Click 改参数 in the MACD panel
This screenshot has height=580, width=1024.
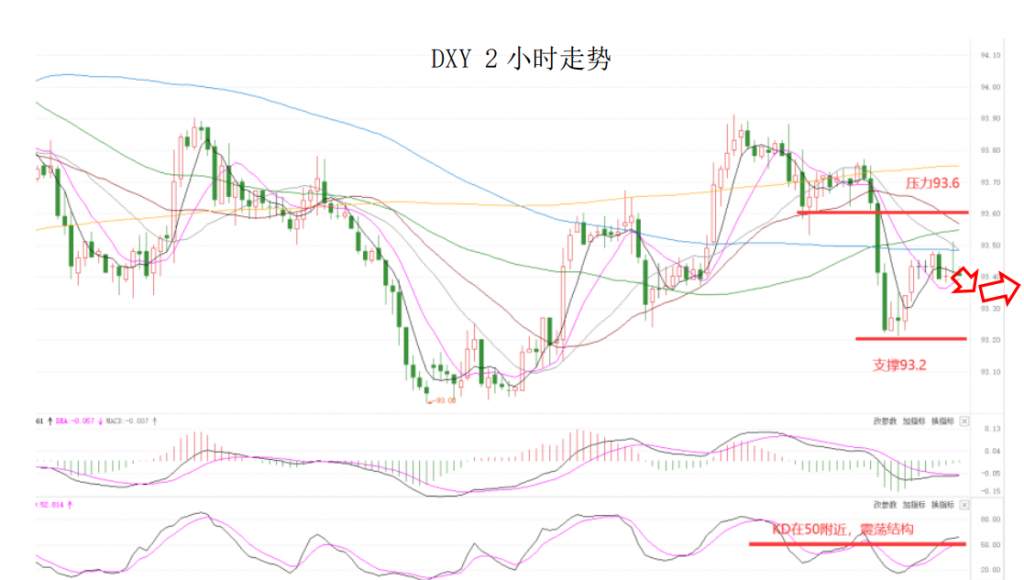point(885,421)
